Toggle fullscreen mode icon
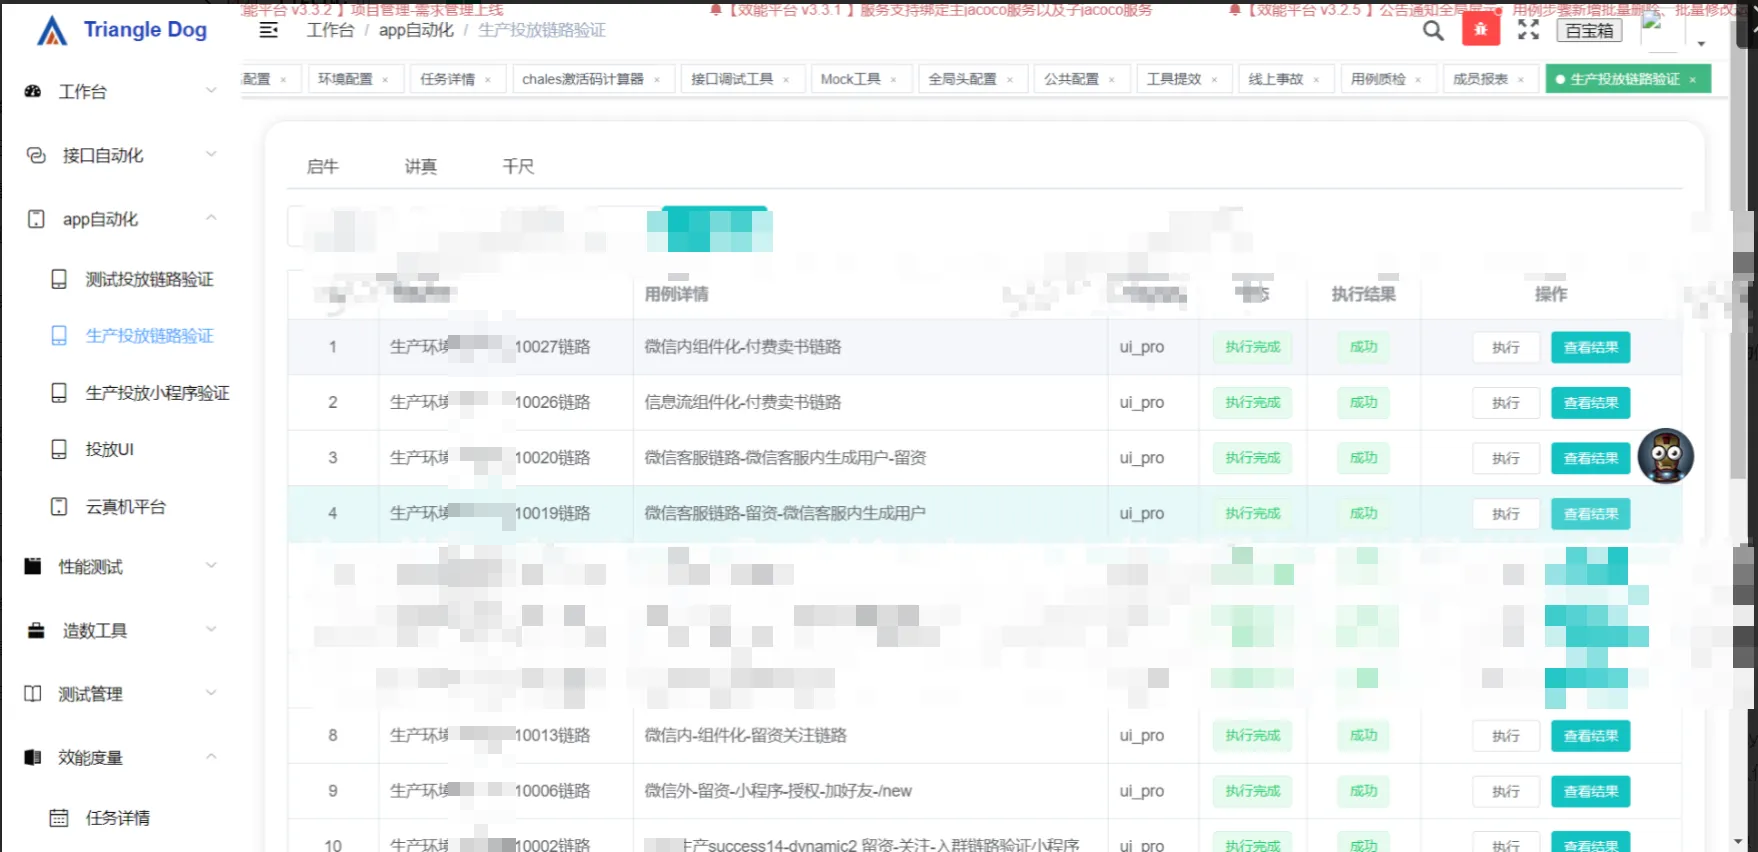The width and height of the screenshot is (1758, 852). click(x=1528, y=30)
